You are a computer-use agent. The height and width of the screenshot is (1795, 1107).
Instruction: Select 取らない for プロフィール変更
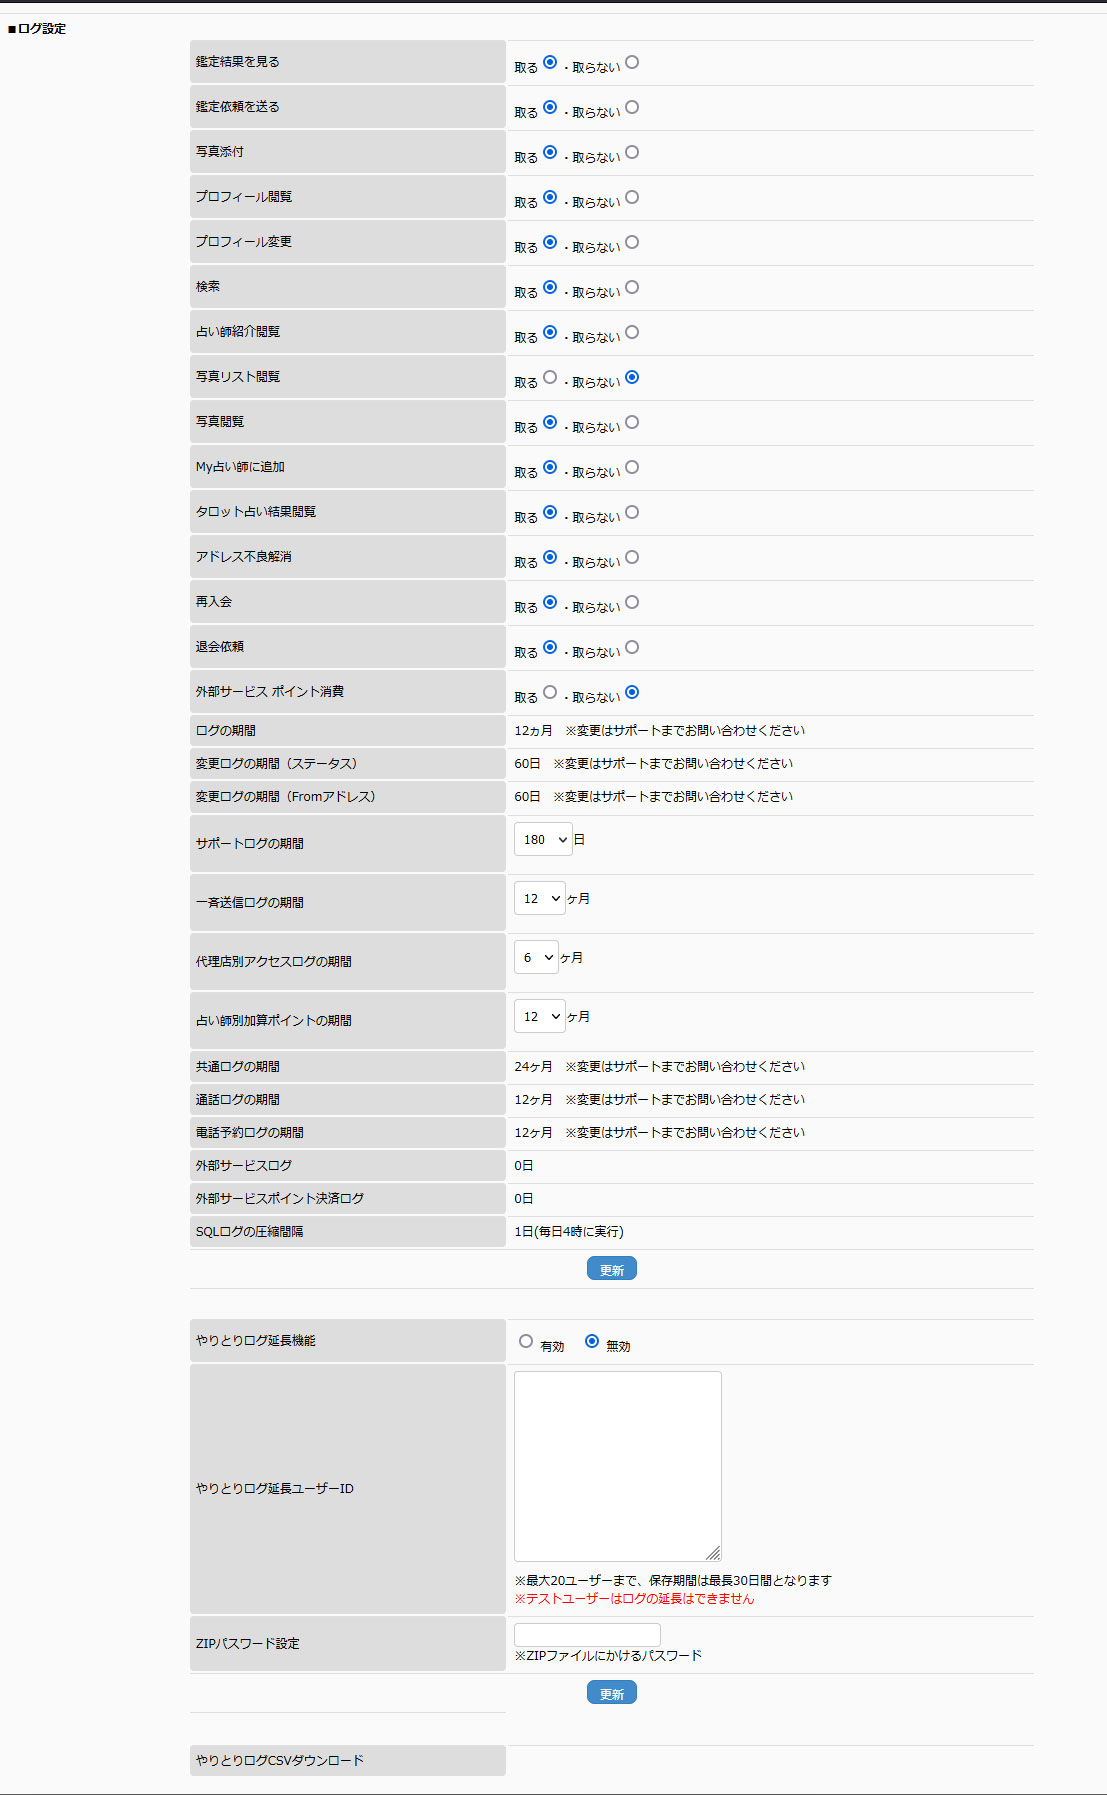coord(632,243)
